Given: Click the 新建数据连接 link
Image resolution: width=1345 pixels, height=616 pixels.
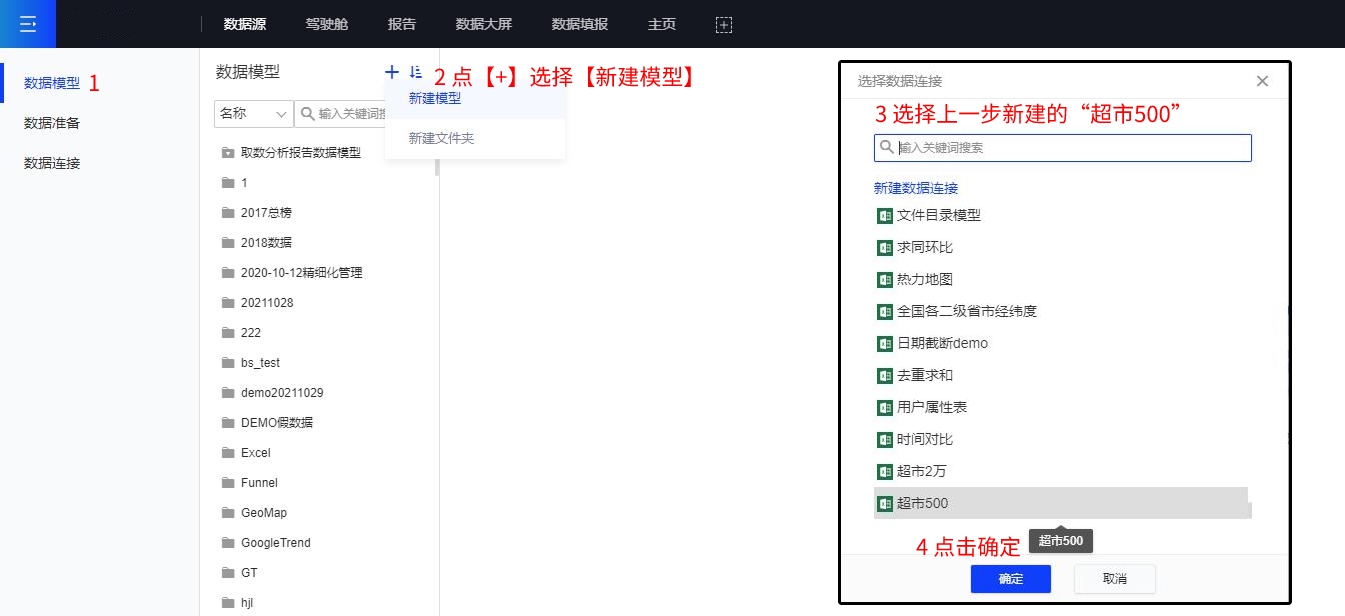Looking at the screenshot, I should pos(915,188).
